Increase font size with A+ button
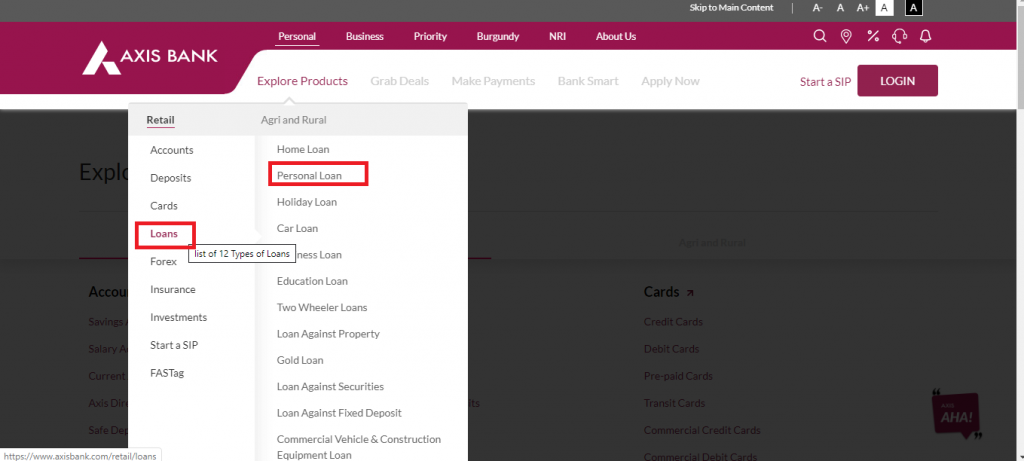Screen dimensions: 1024x461 pos(863,8)
